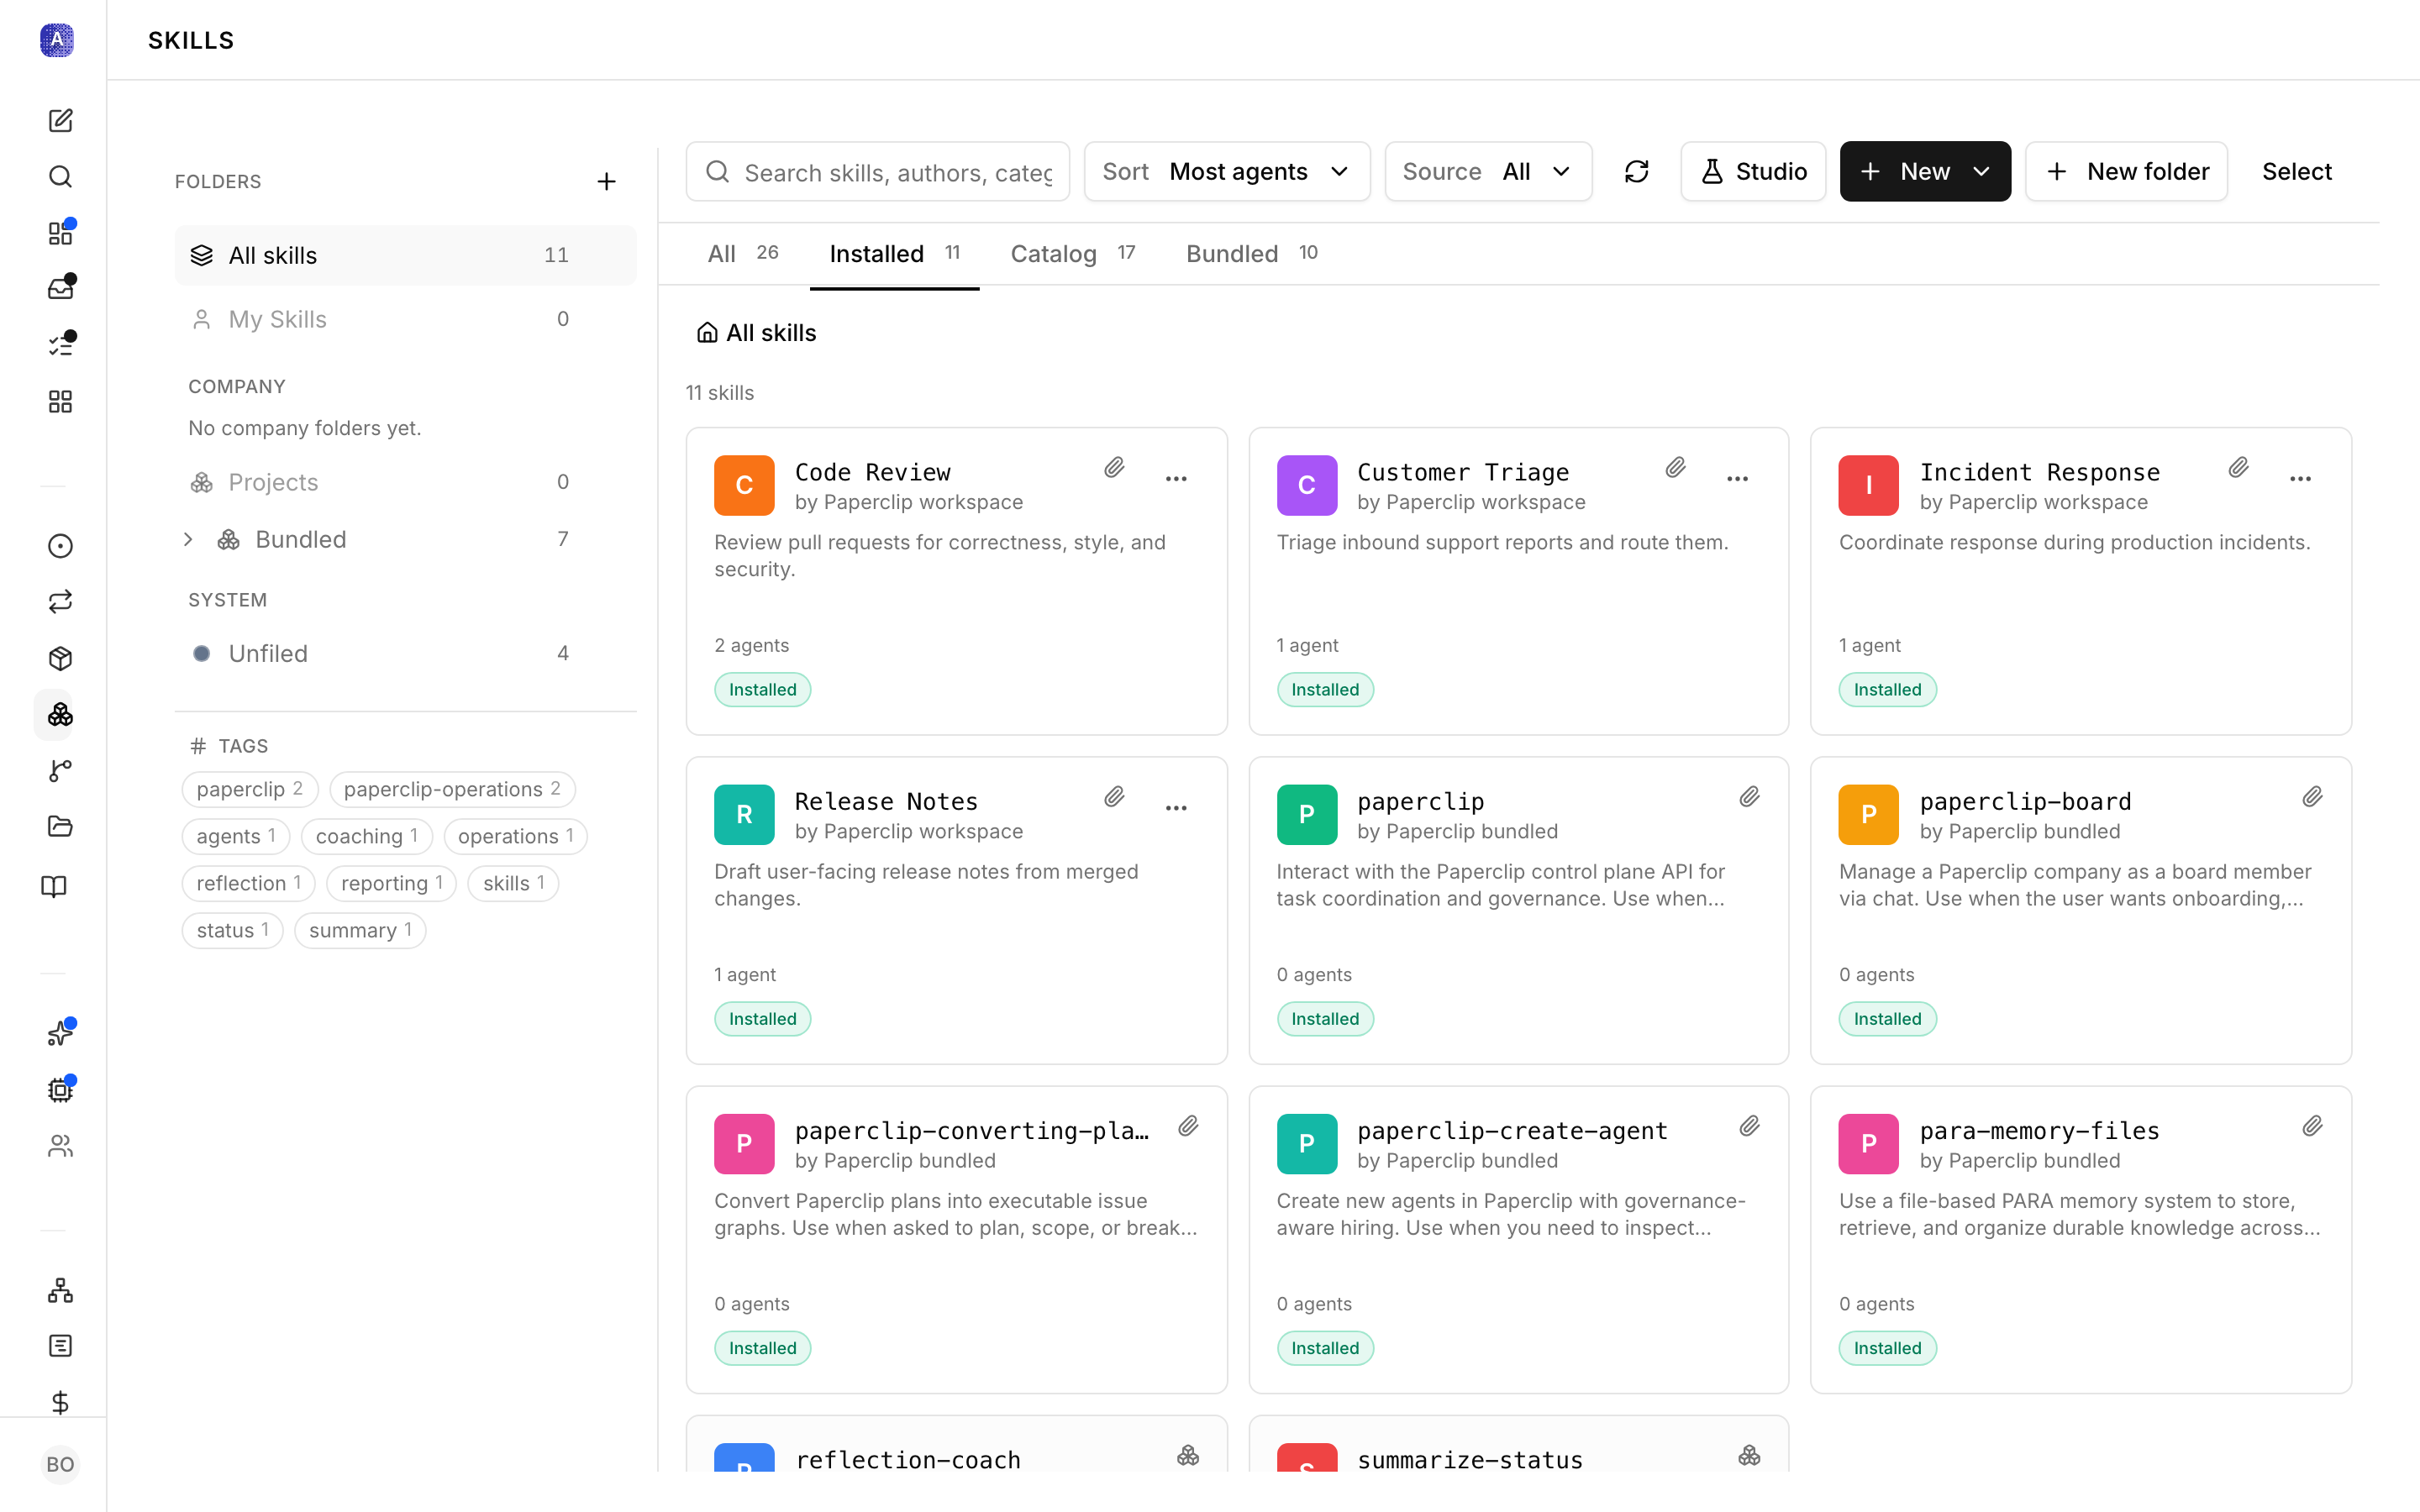Open more options on Incident Response card
The height and width of the screenshot is (1512, 2420).
(x=2300, y=479)
